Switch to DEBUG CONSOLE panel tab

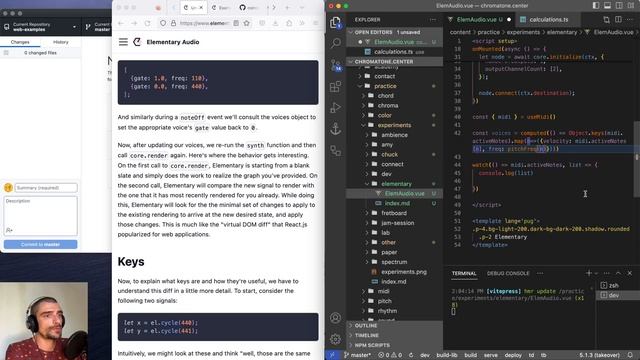coord(508,273)
